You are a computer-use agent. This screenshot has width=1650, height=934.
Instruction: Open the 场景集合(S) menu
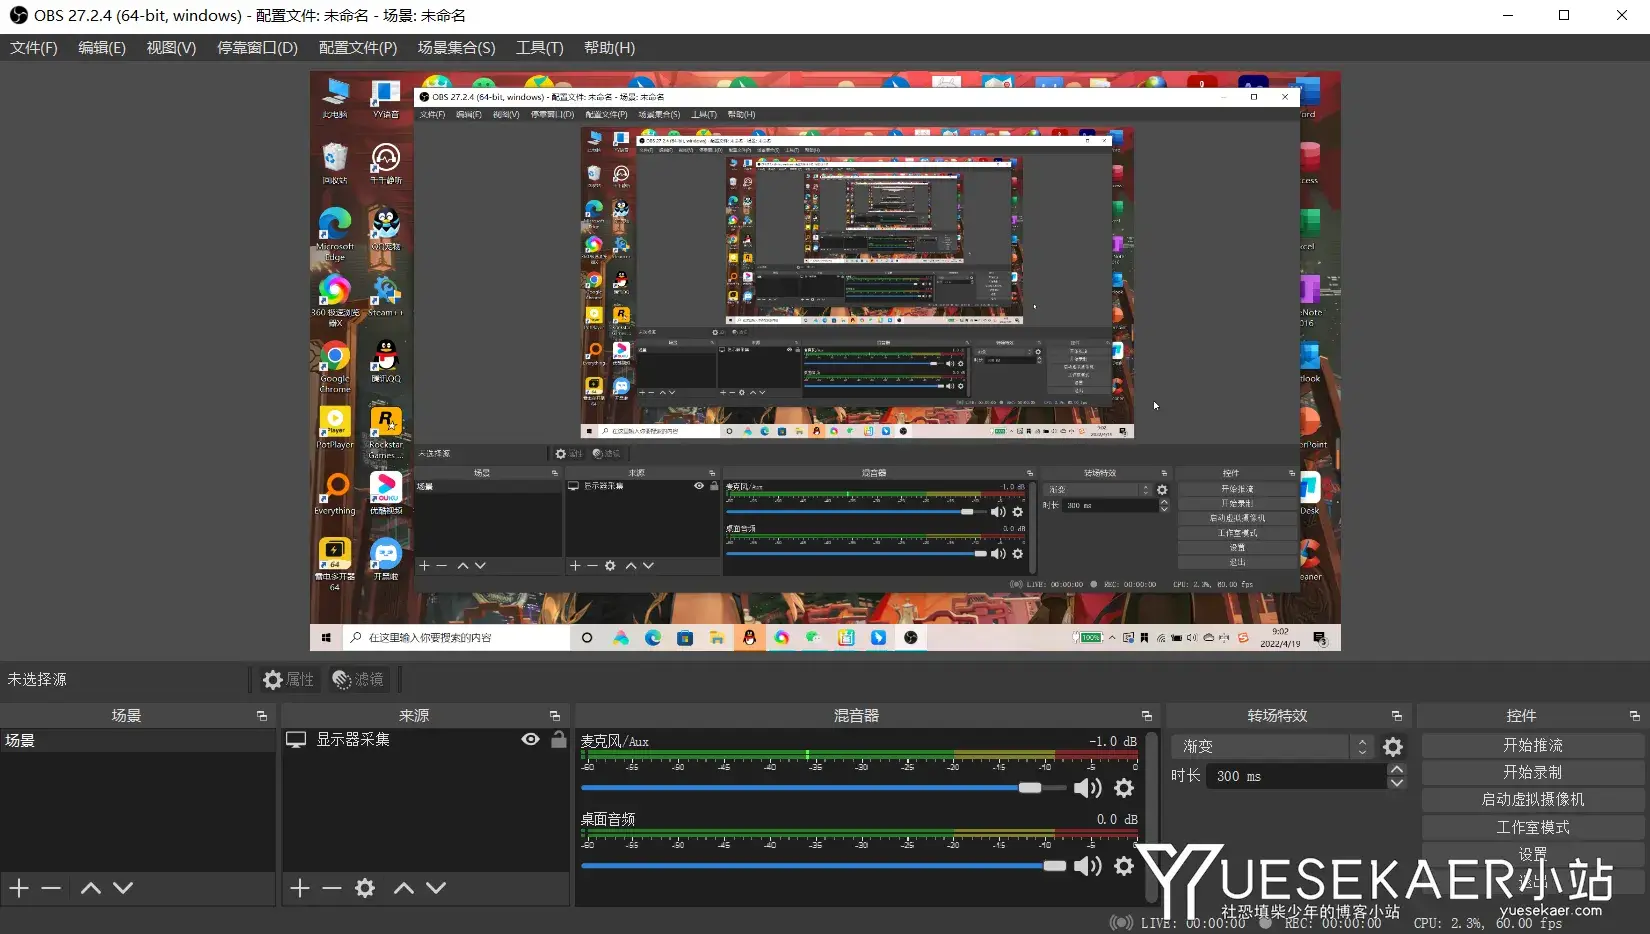457,48
